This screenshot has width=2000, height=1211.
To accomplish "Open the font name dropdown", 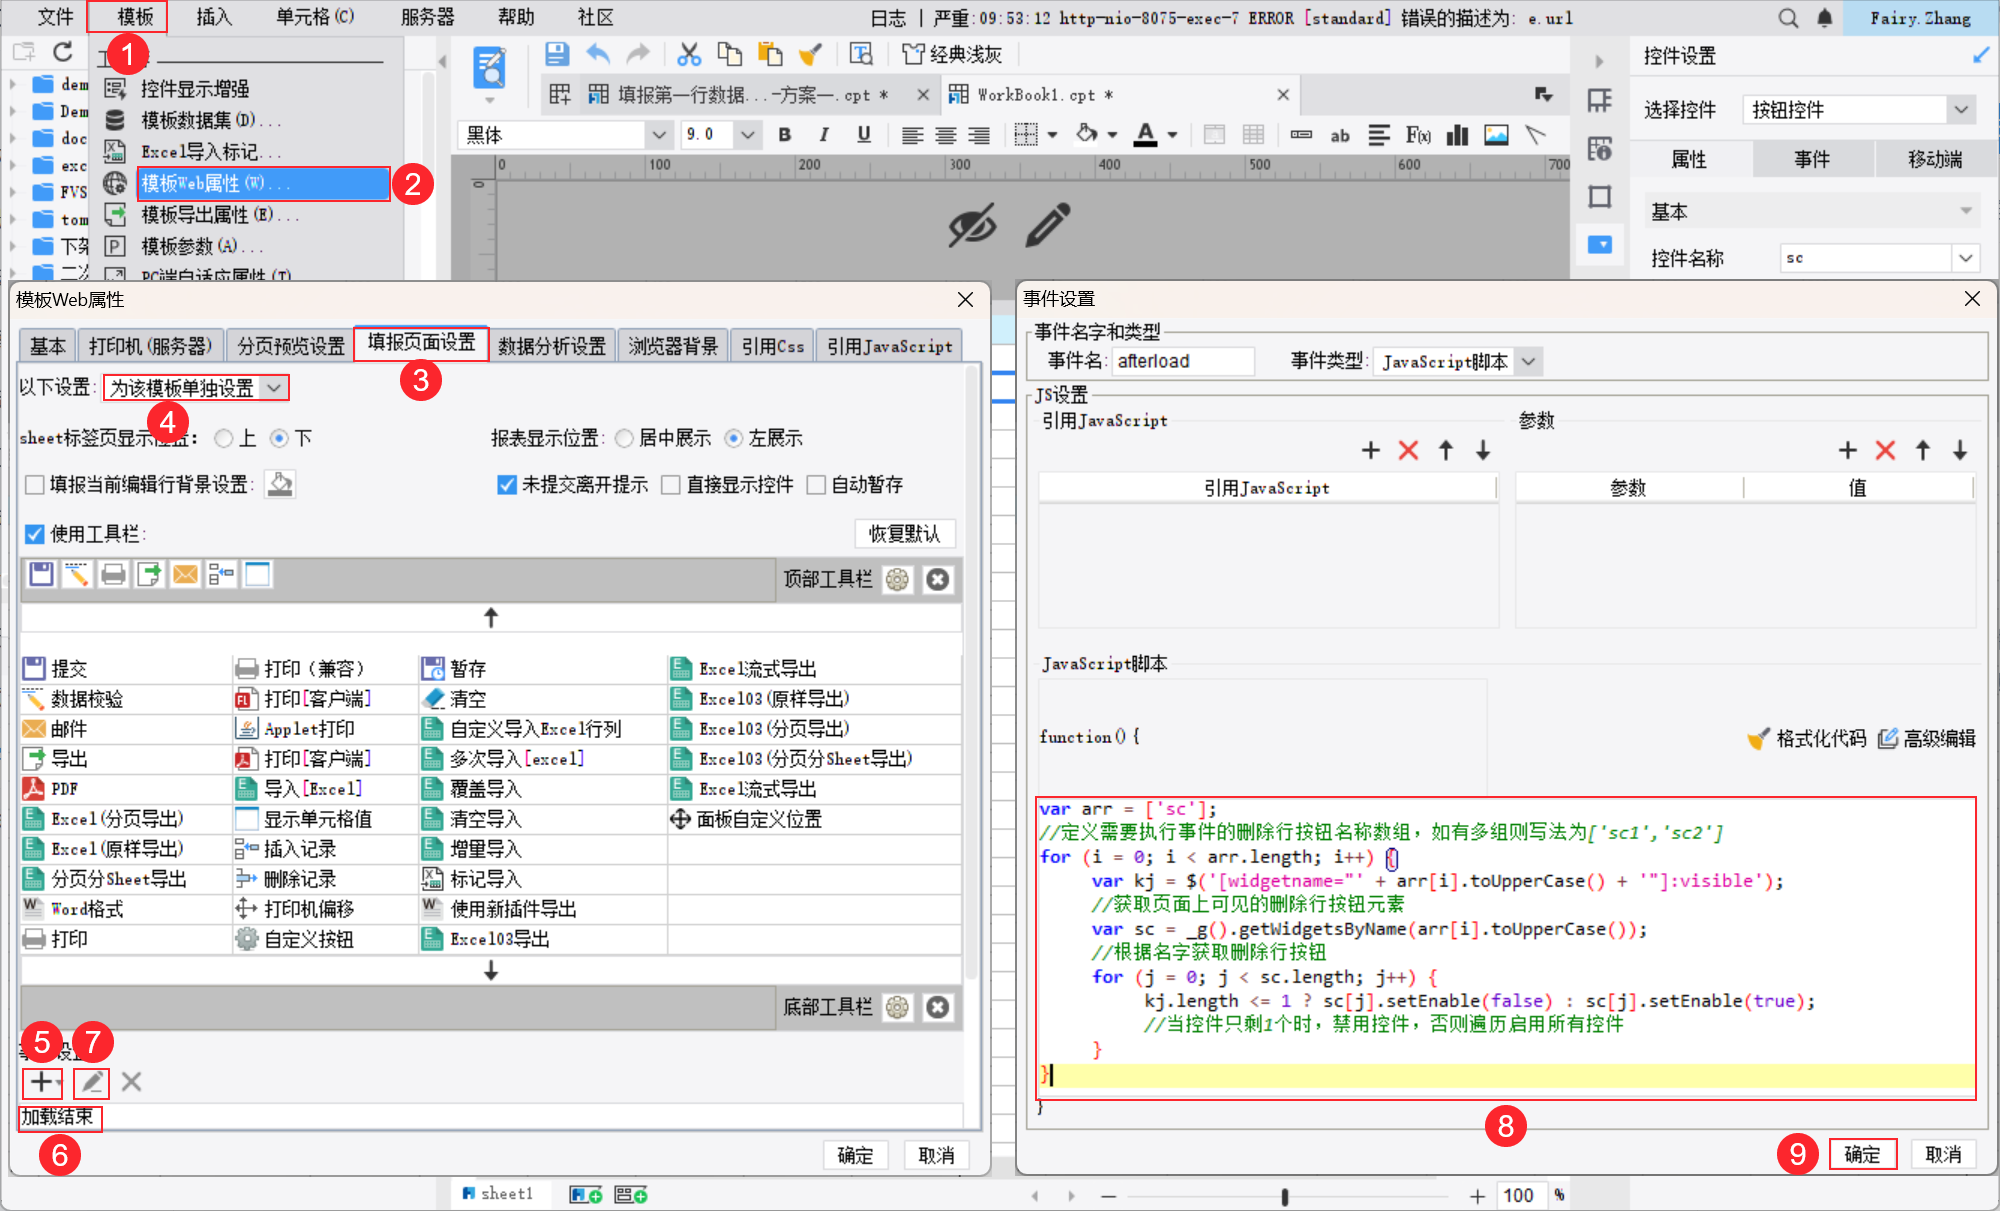I will (x=659, y=135).
